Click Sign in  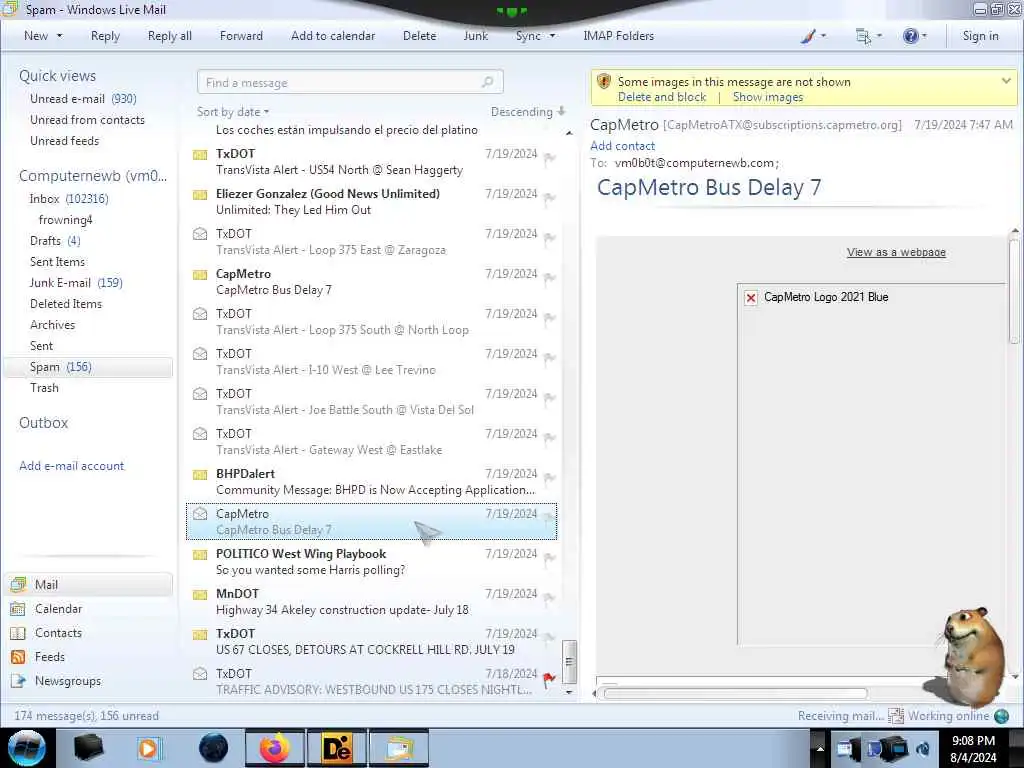point(980,36)
